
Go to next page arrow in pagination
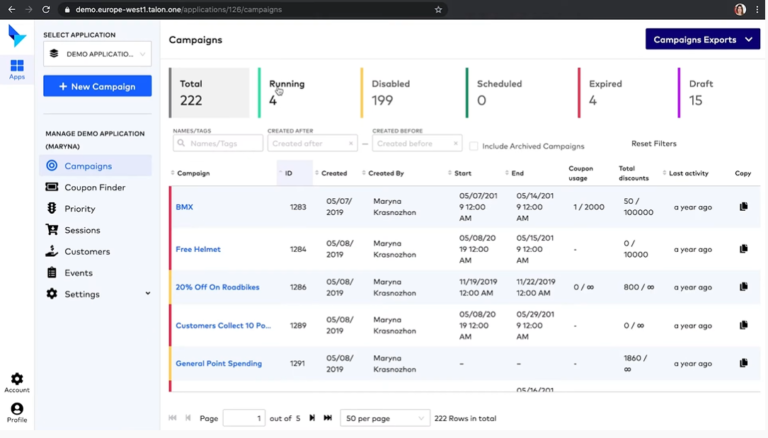coord(312,418)
